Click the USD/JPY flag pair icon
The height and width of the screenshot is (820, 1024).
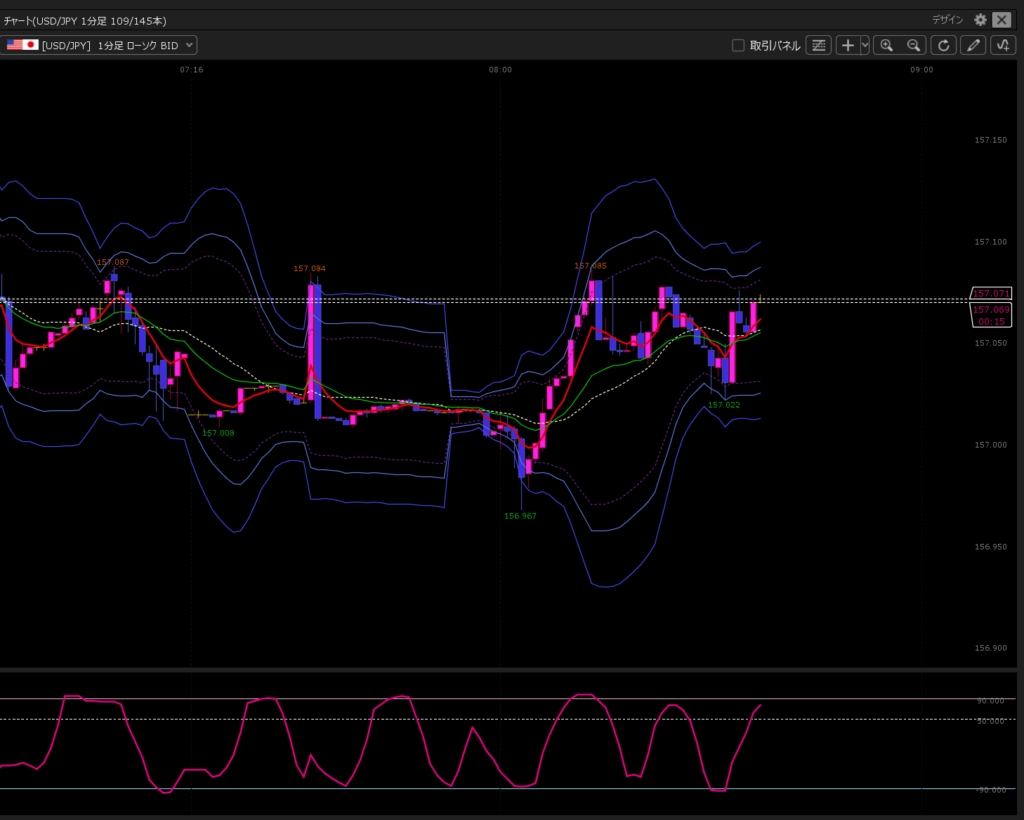[x=22, y=45]
